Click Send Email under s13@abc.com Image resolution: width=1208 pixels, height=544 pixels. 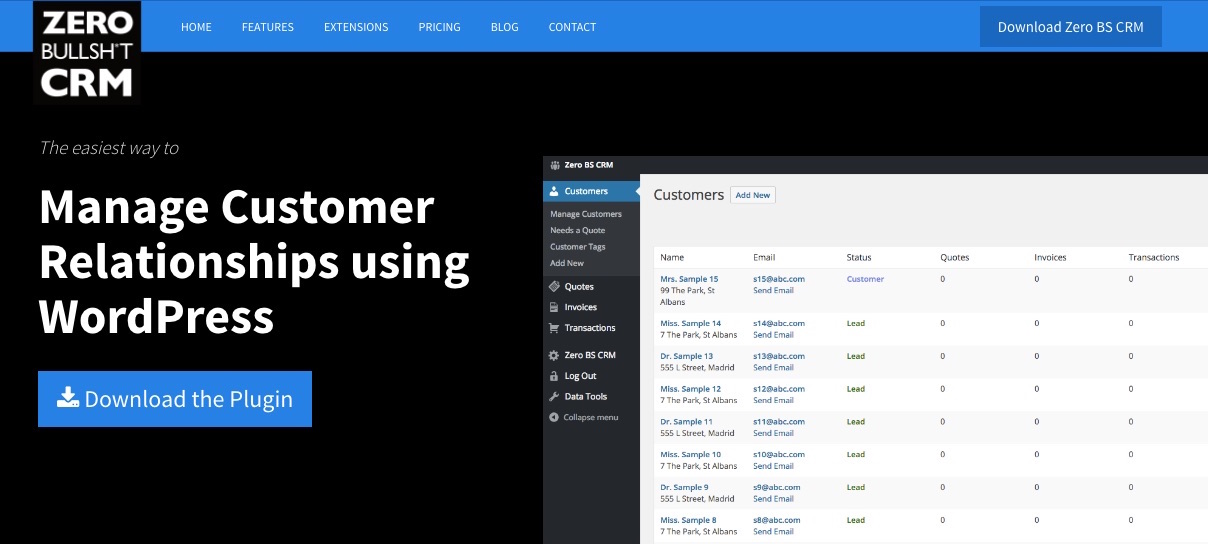click(x=773, y=367)
